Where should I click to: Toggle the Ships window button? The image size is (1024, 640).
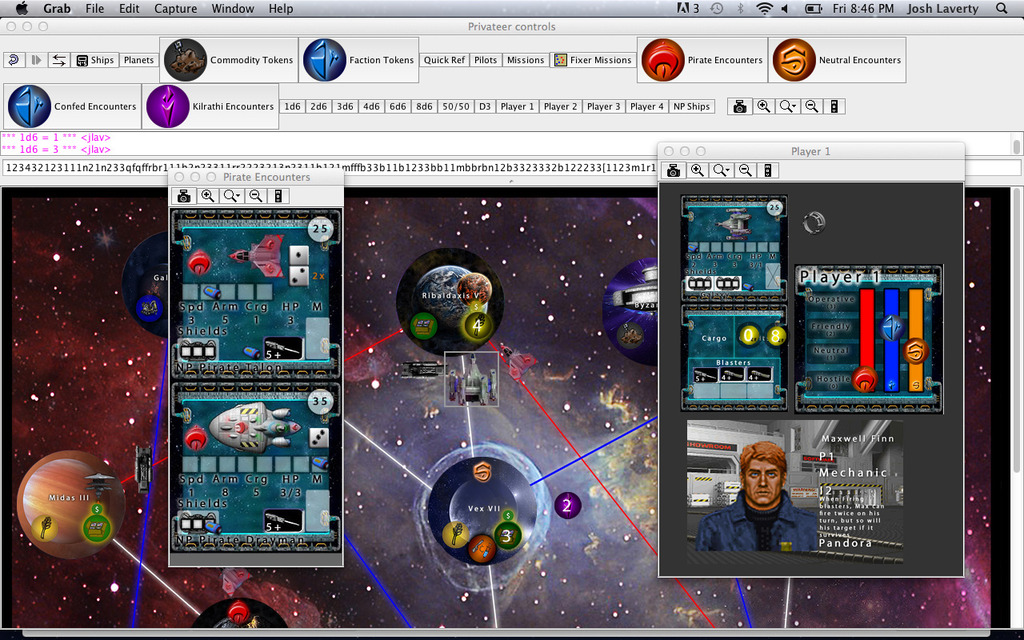tap(96, 60)
